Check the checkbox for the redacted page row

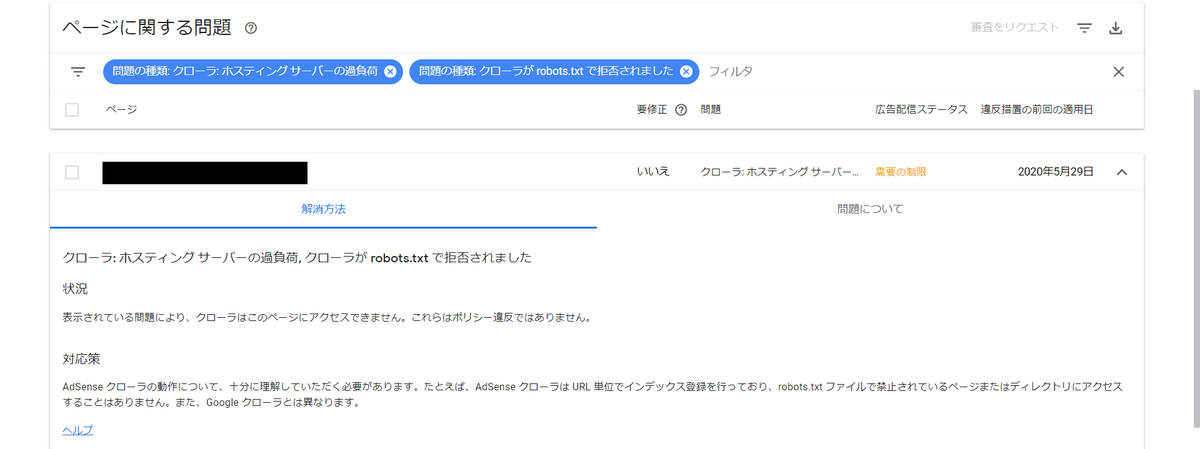(x=72, y=172)
